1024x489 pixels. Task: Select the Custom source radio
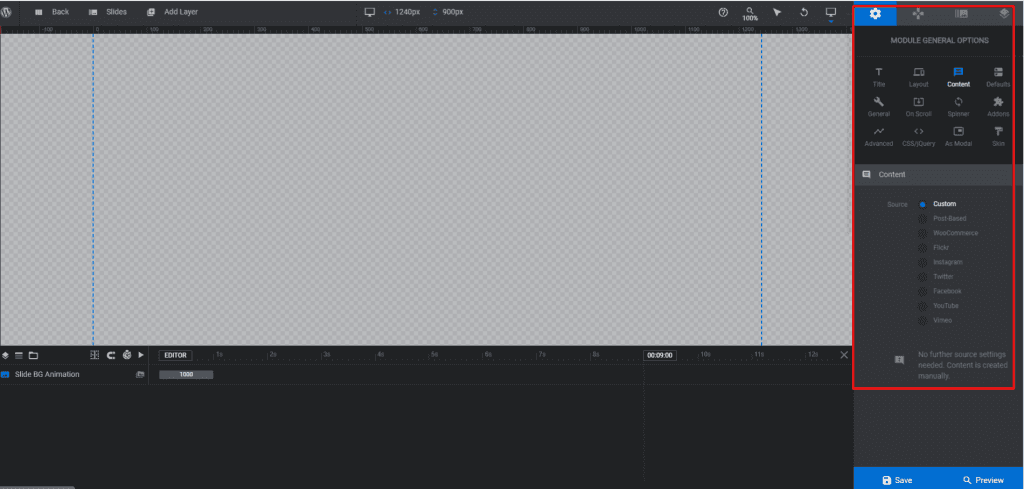923,204
